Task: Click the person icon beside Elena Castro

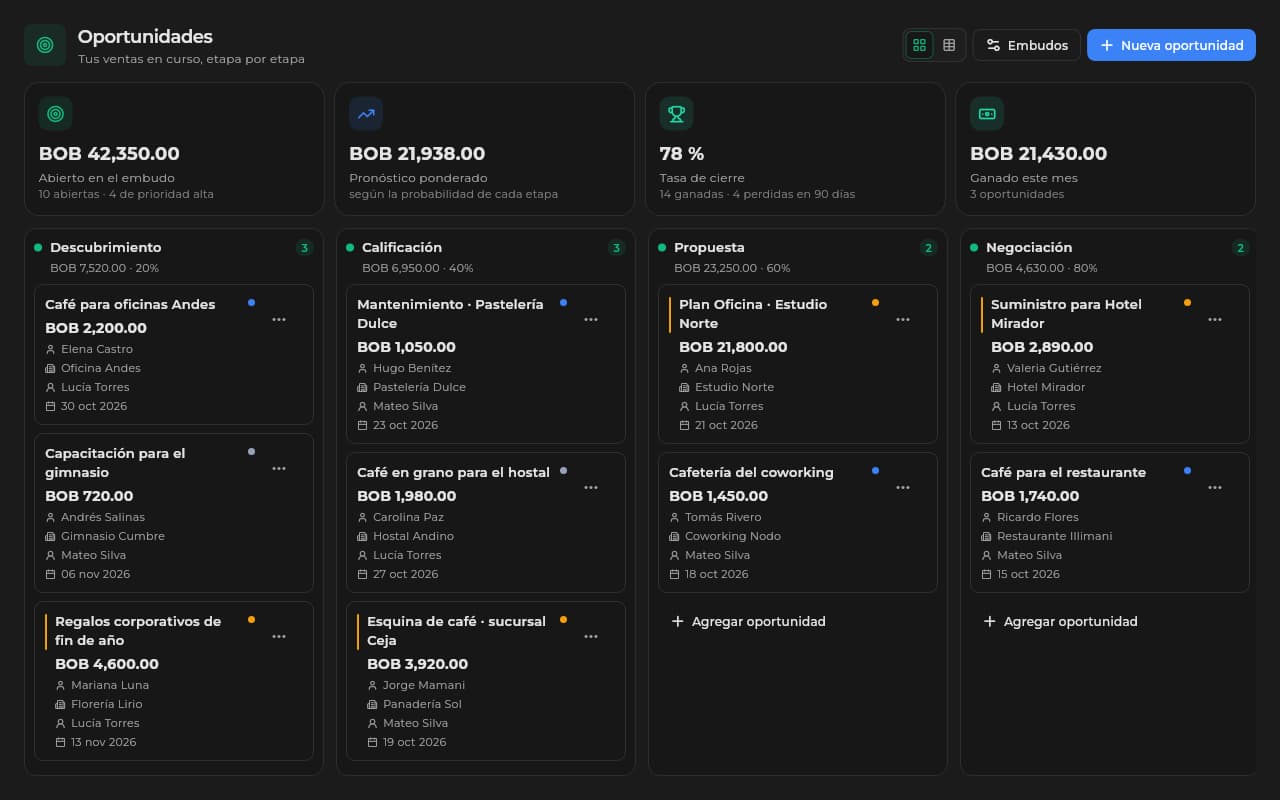Action: click(x=50, y=349)
